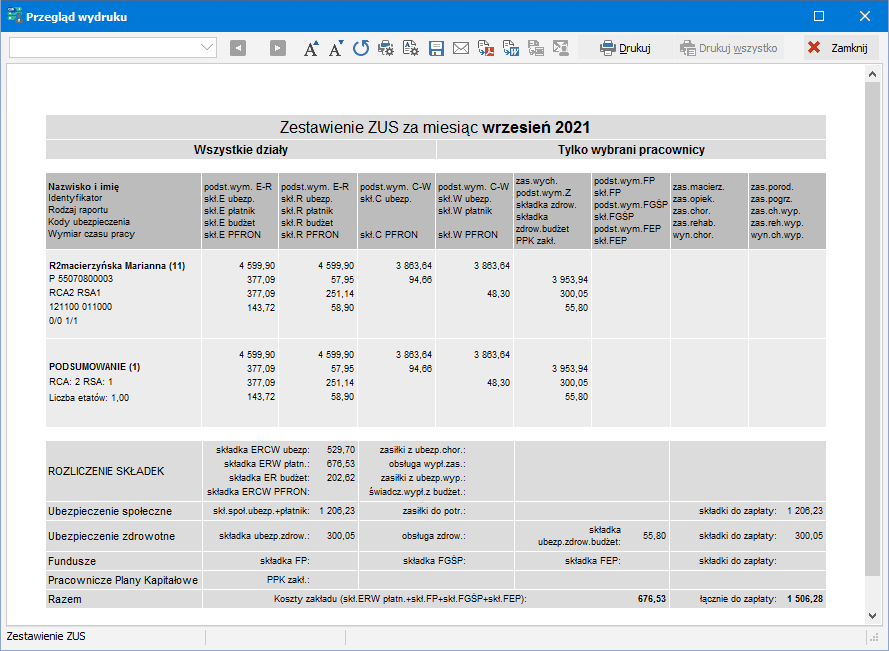Click the RCA: 2 RSA: 1 summary text
The height and width of the screenshot is (651, 889).
coord(81,382)
